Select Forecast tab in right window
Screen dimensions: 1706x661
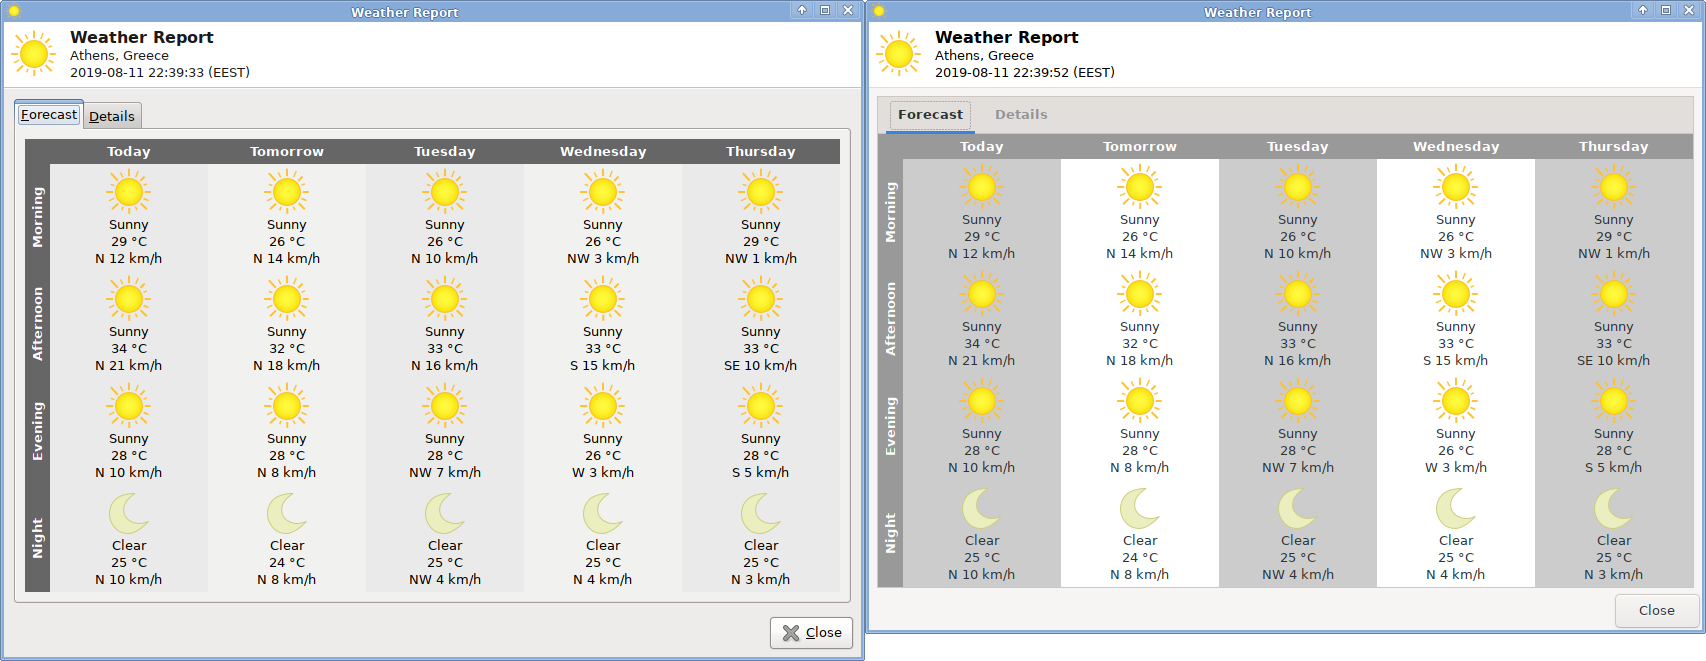pyautogui.click(x=930, y=115)
